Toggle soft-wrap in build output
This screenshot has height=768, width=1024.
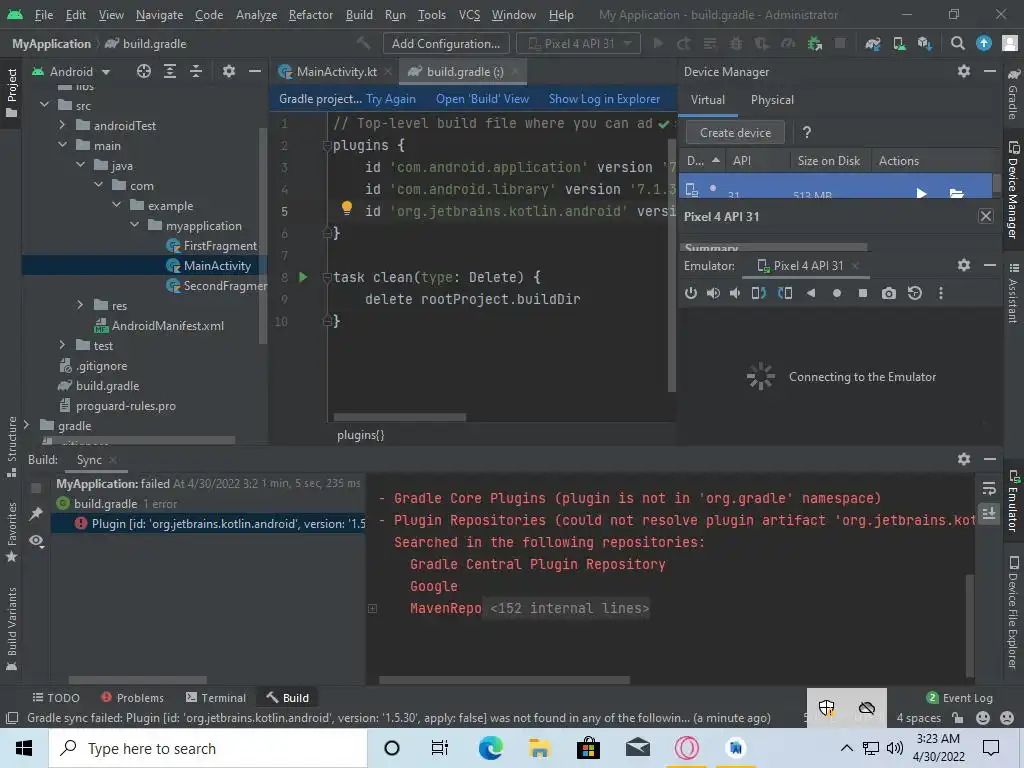[x=989, y=488]
